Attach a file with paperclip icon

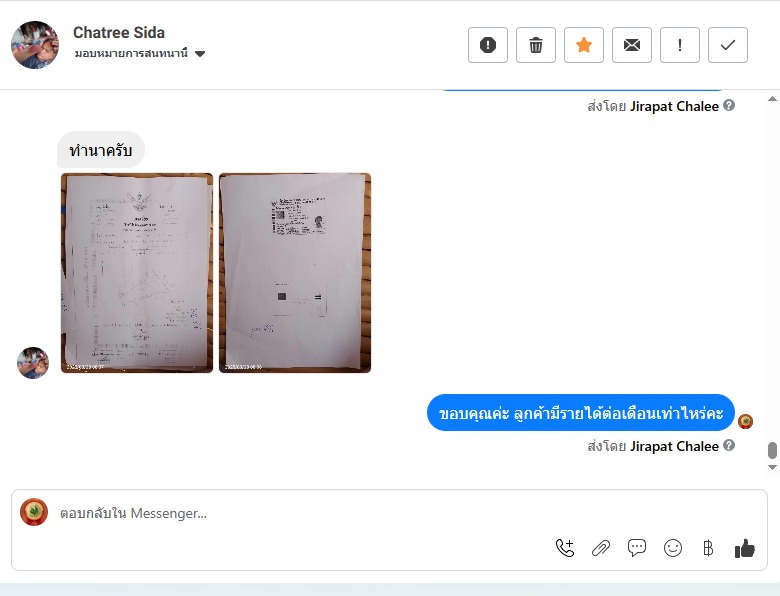(601, 548)
